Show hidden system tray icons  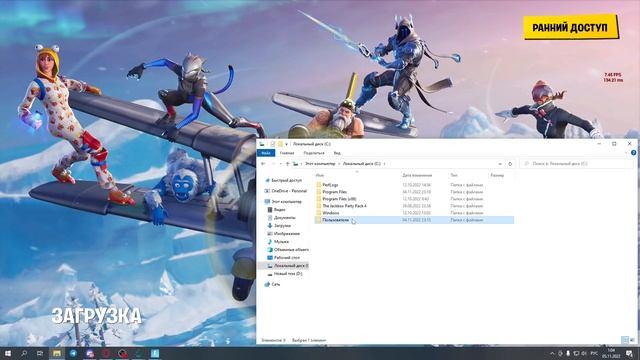tap(552, 353)
